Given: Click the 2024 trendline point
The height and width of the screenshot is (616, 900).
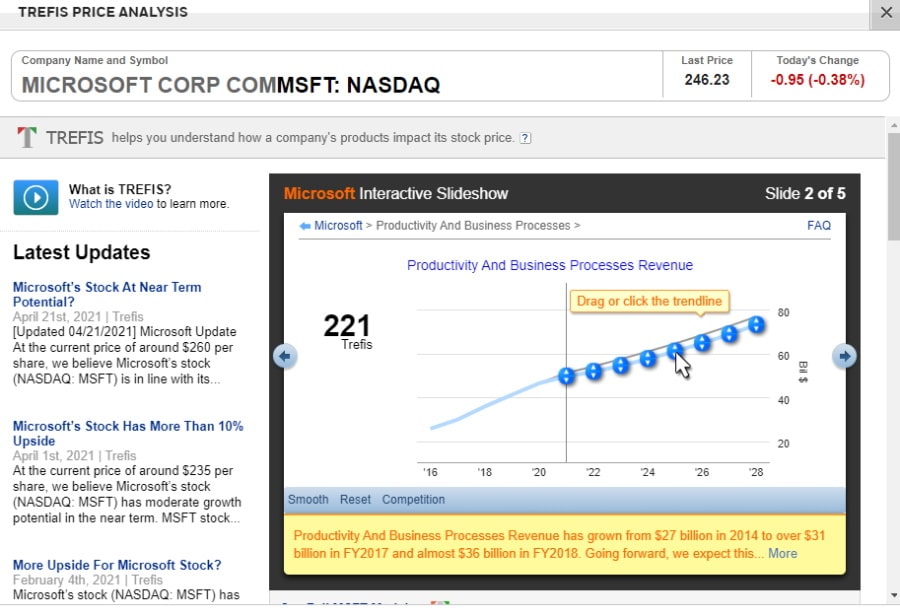Looking at the screenshot, I should (648, 359).
